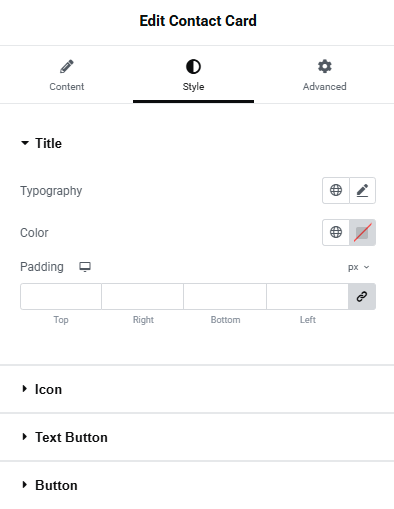The width and height of the screenshot is (394, 509).
Task: Switch to the Content tab label
Action: [x=67, y=87]
